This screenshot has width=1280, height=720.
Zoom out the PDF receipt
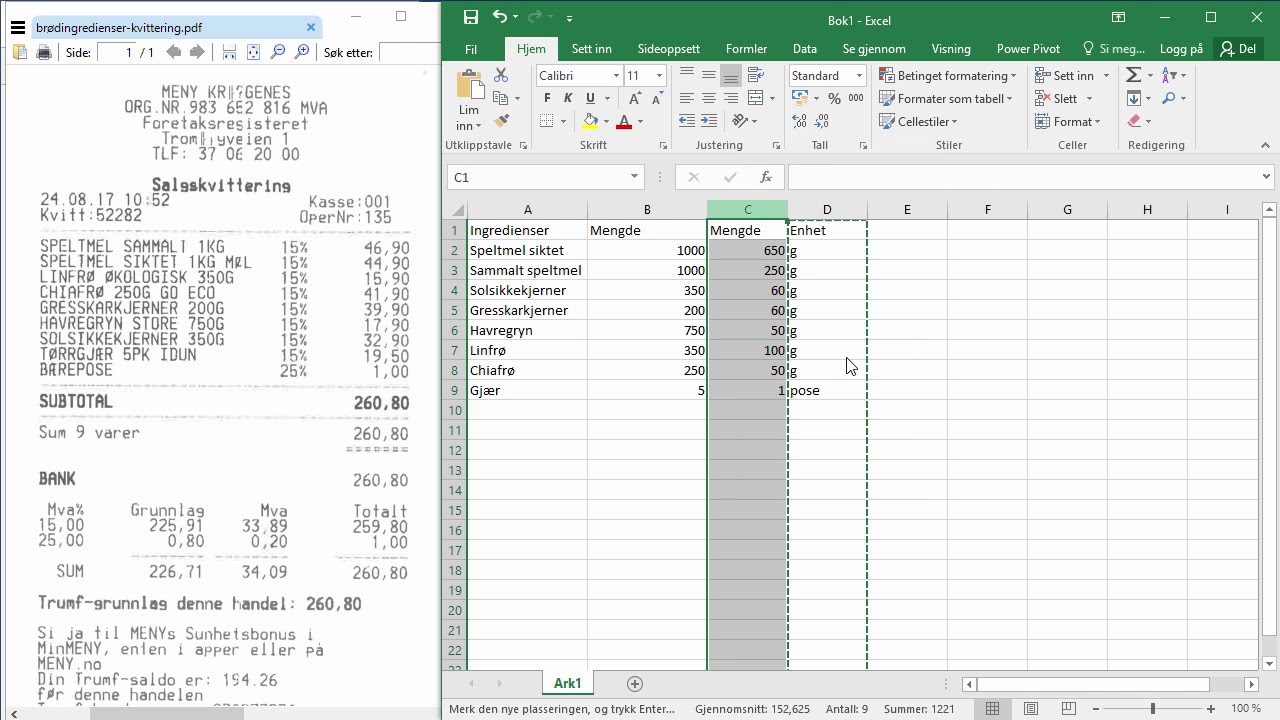278,52
